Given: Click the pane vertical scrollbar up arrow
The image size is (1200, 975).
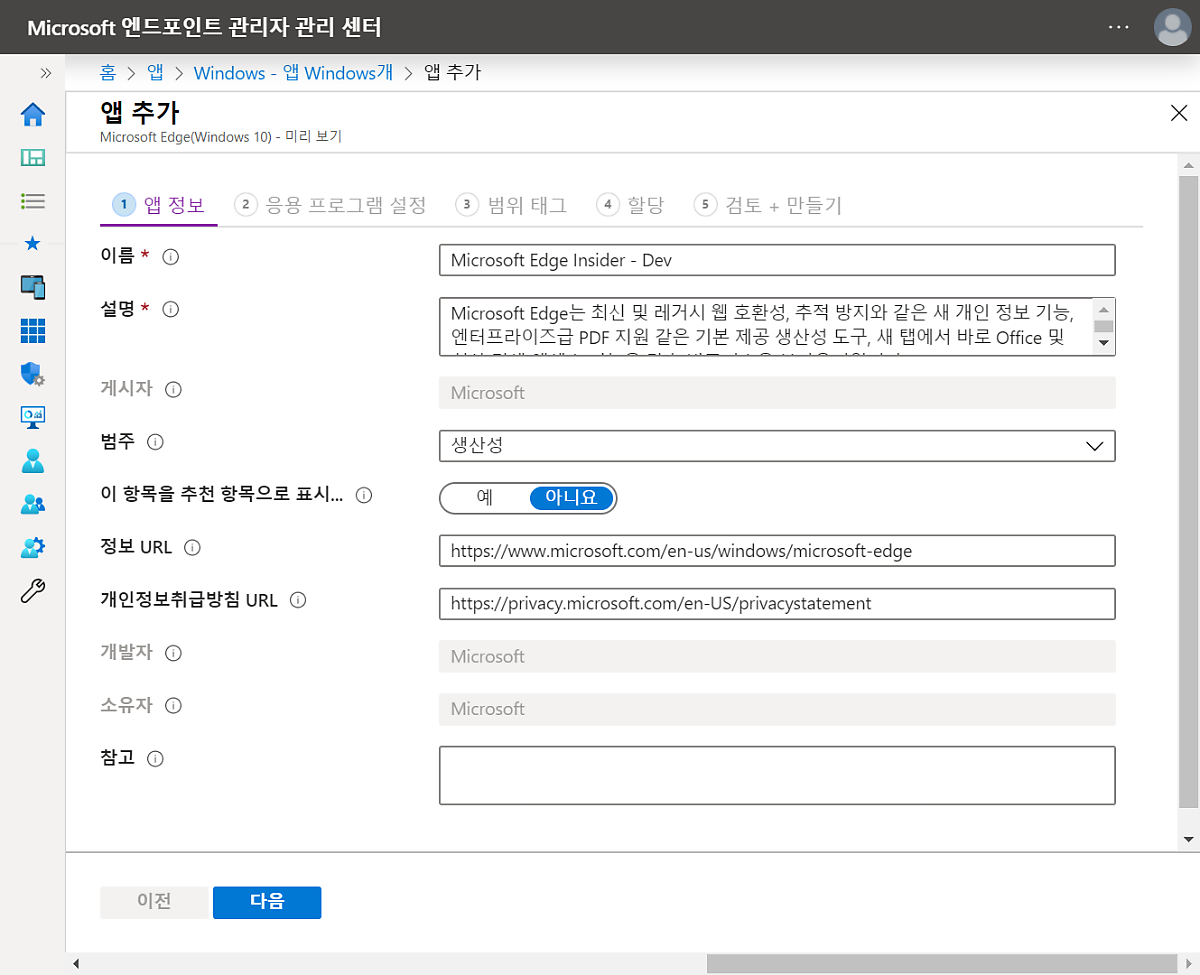Looking at the screenshot, I should pyautogui.click(x=1188, y=165).
